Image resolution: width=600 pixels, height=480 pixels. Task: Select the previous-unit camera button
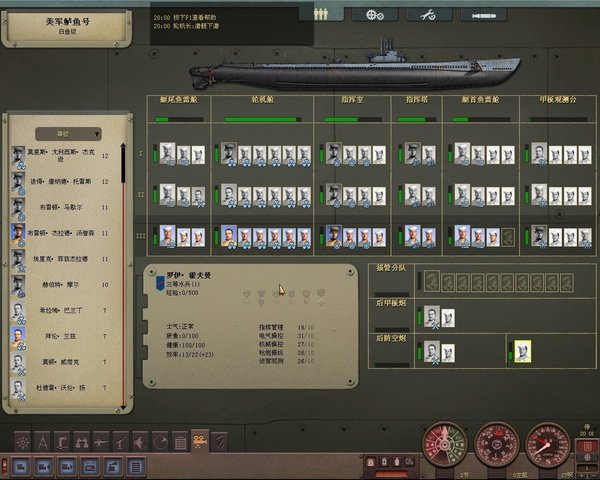coord(44,467)
